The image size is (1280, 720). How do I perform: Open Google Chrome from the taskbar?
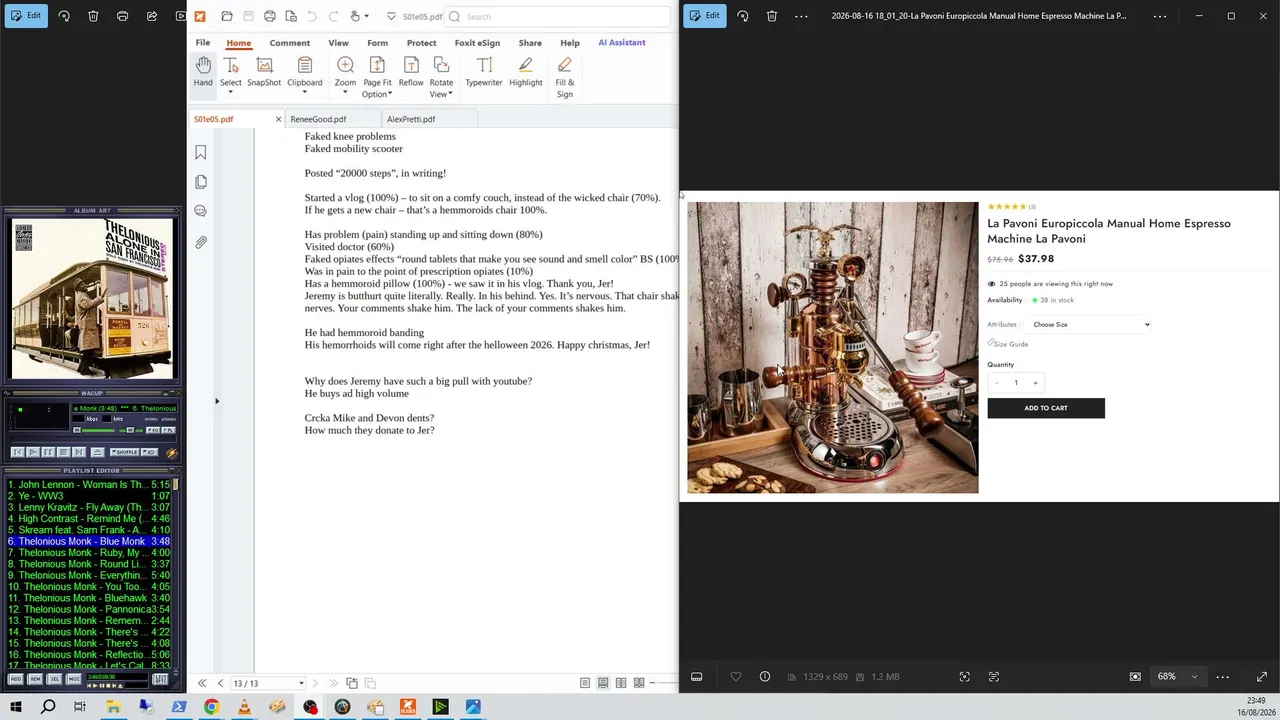pyautogui.click(x=212, y=707)
